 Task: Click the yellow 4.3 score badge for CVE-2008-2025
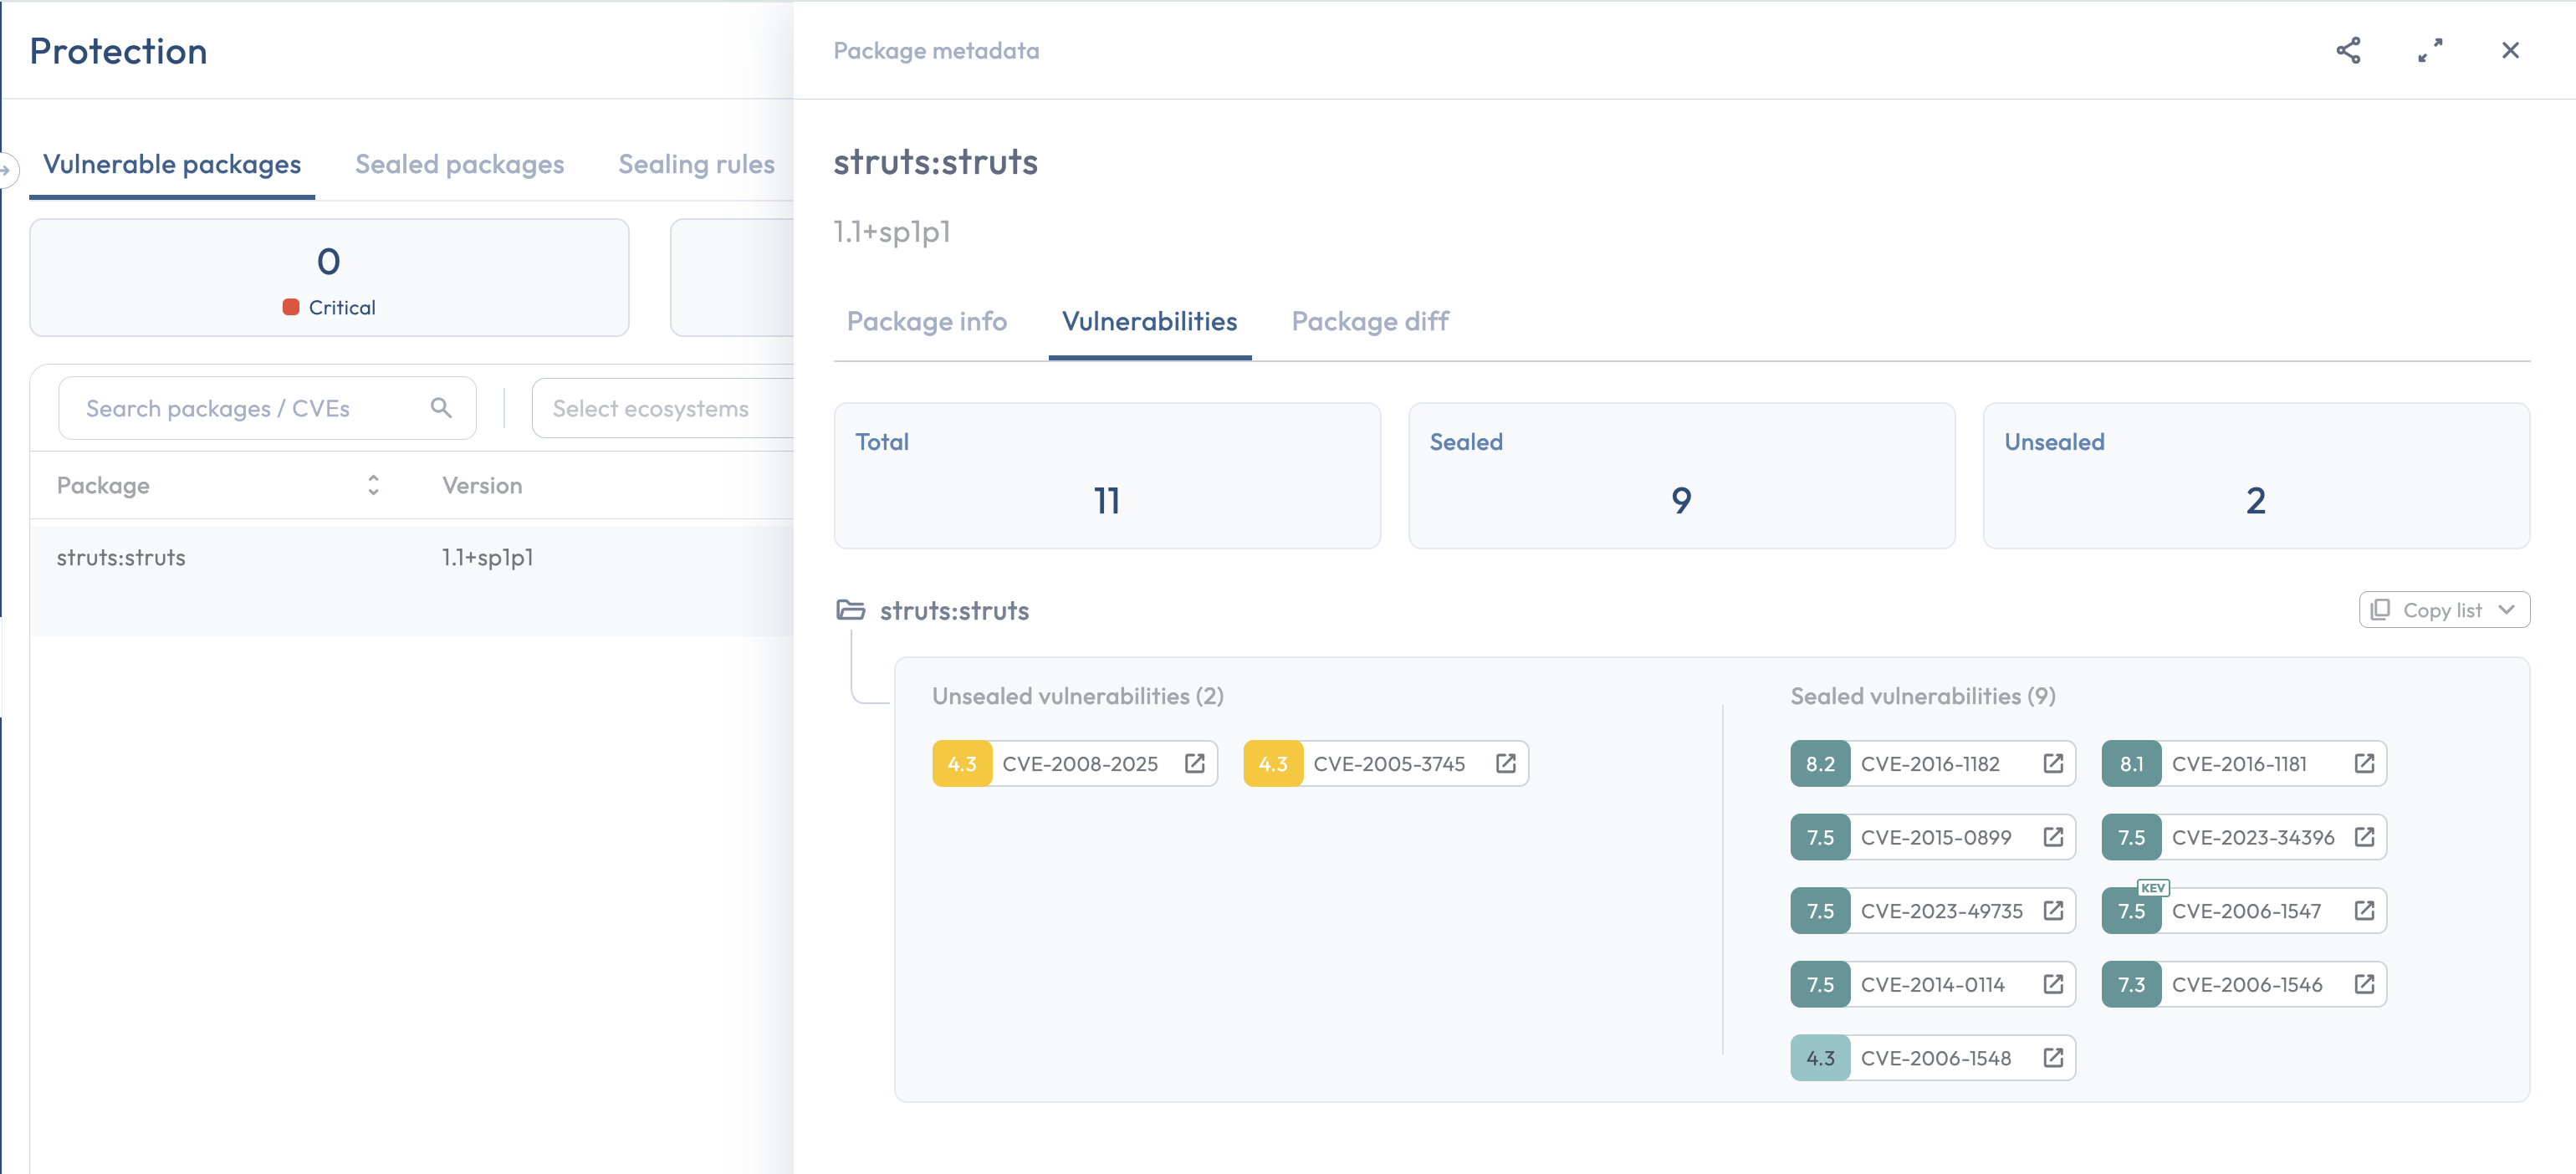962,764
